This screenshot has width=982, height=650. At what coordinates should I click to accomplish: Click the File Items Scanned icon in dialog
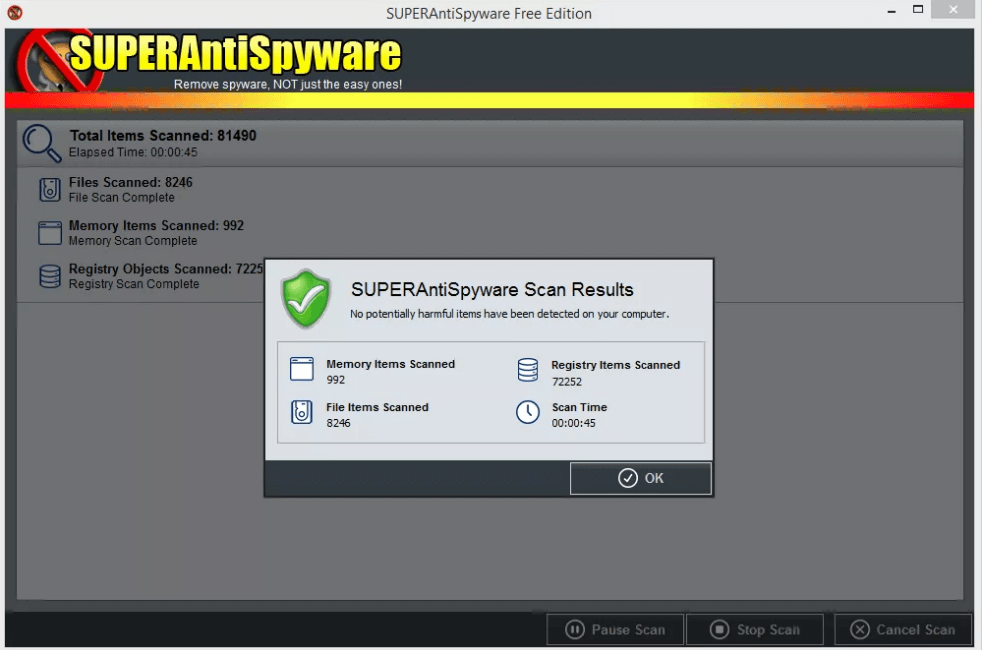pyautogui.click(x=301, y=412)
